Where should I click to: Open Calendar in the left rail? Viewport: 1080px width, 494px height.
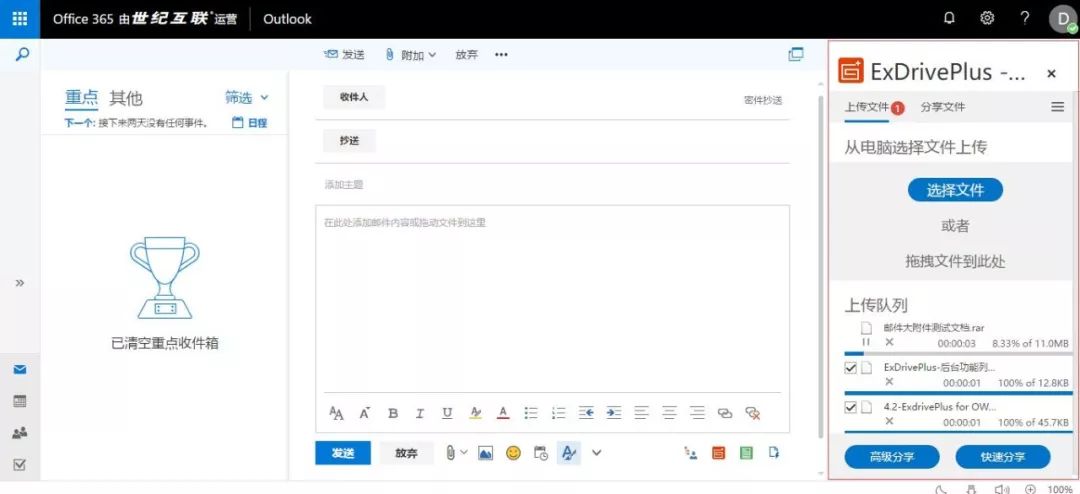[20, 401]
